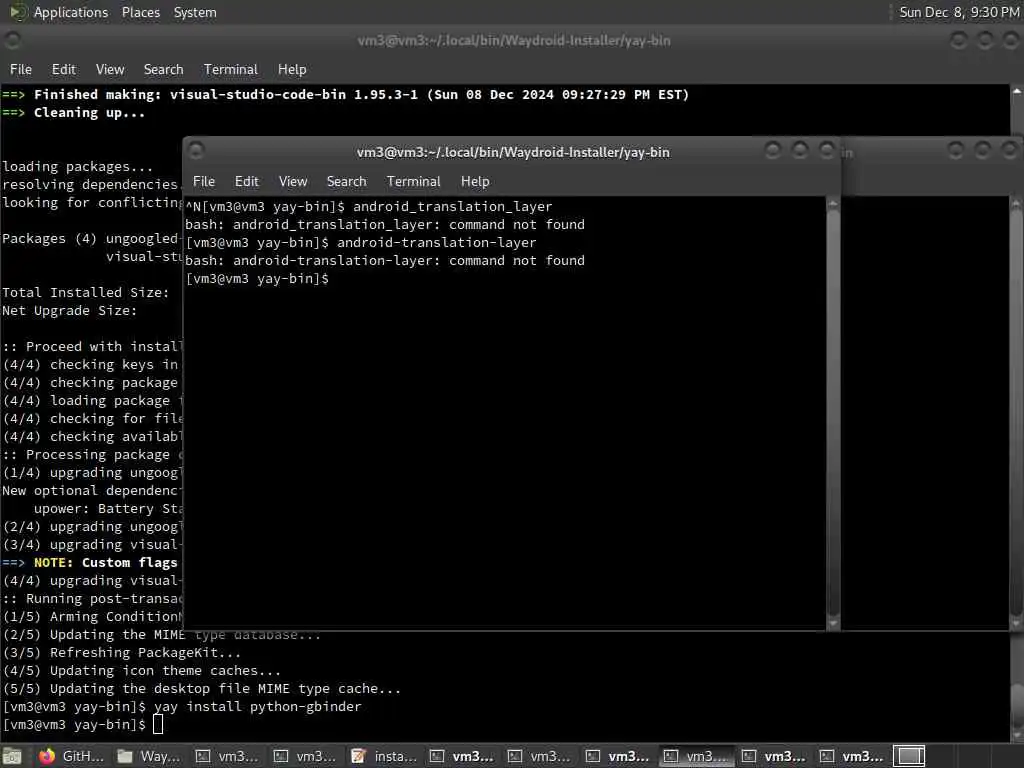Viewport: 1024px width, 768px height.
Task: Click the line '(4/5) Updating icon theme caches...'
Action: tap(142, 671)
